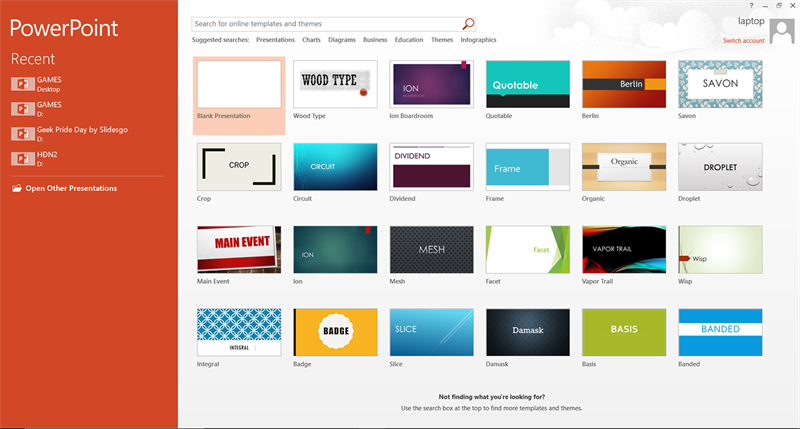Select the Presentations suggested search

(x=276, y=40)
